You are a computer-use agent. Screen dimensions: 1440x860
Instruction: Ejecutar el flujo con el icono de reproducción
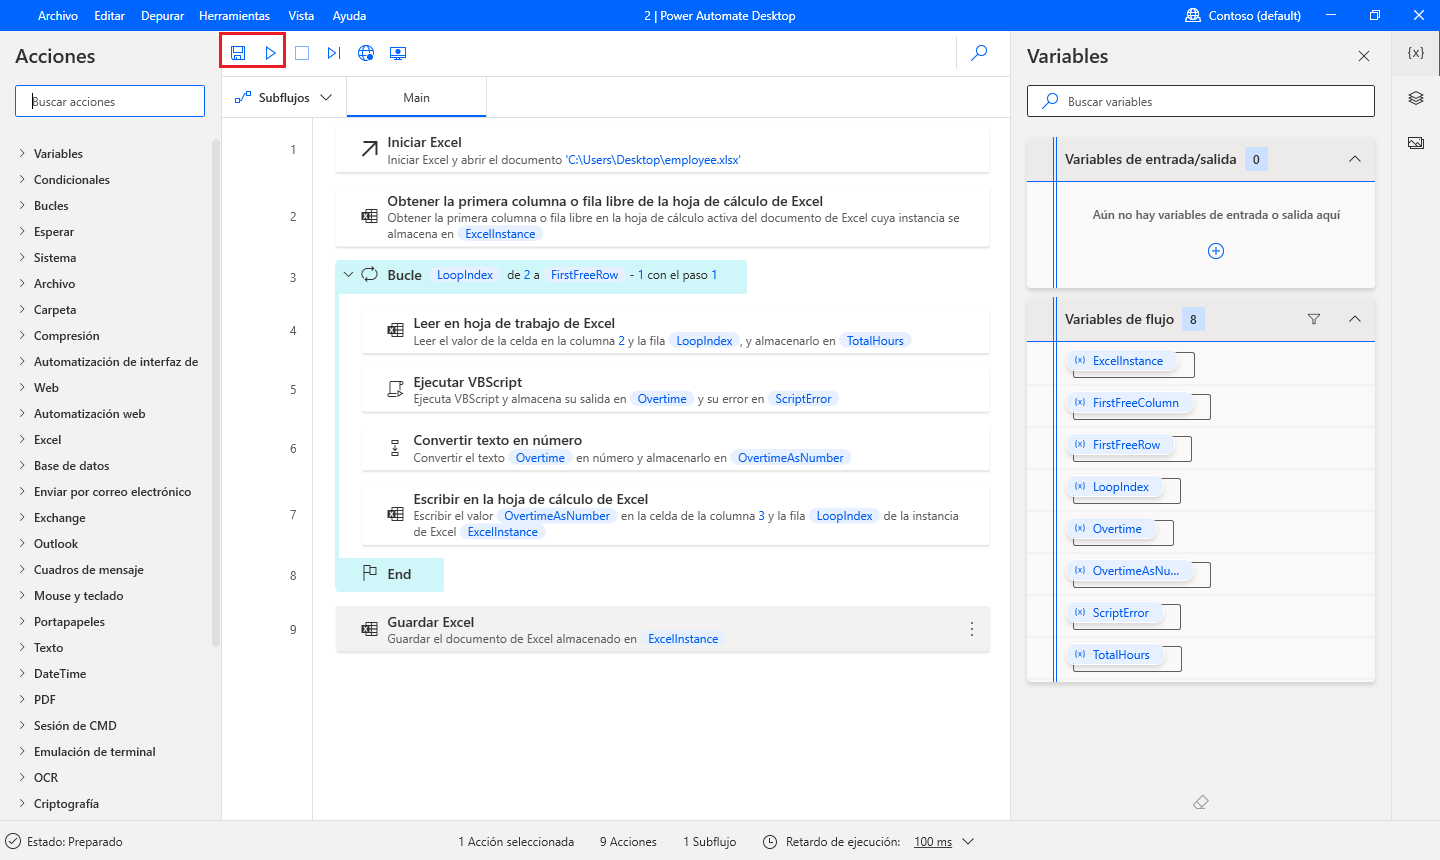[x=270, y=52]
